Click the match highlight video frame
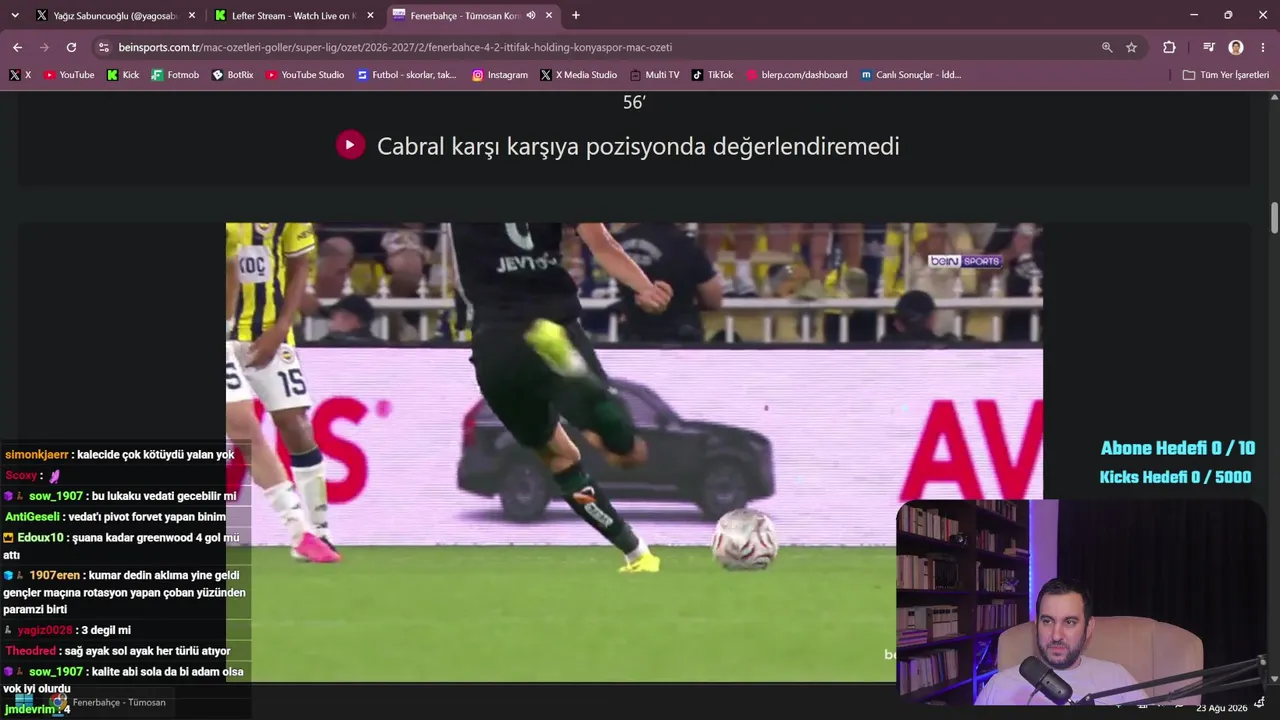The width and height of the screenshot is (1280, 720). click(634, 452)
